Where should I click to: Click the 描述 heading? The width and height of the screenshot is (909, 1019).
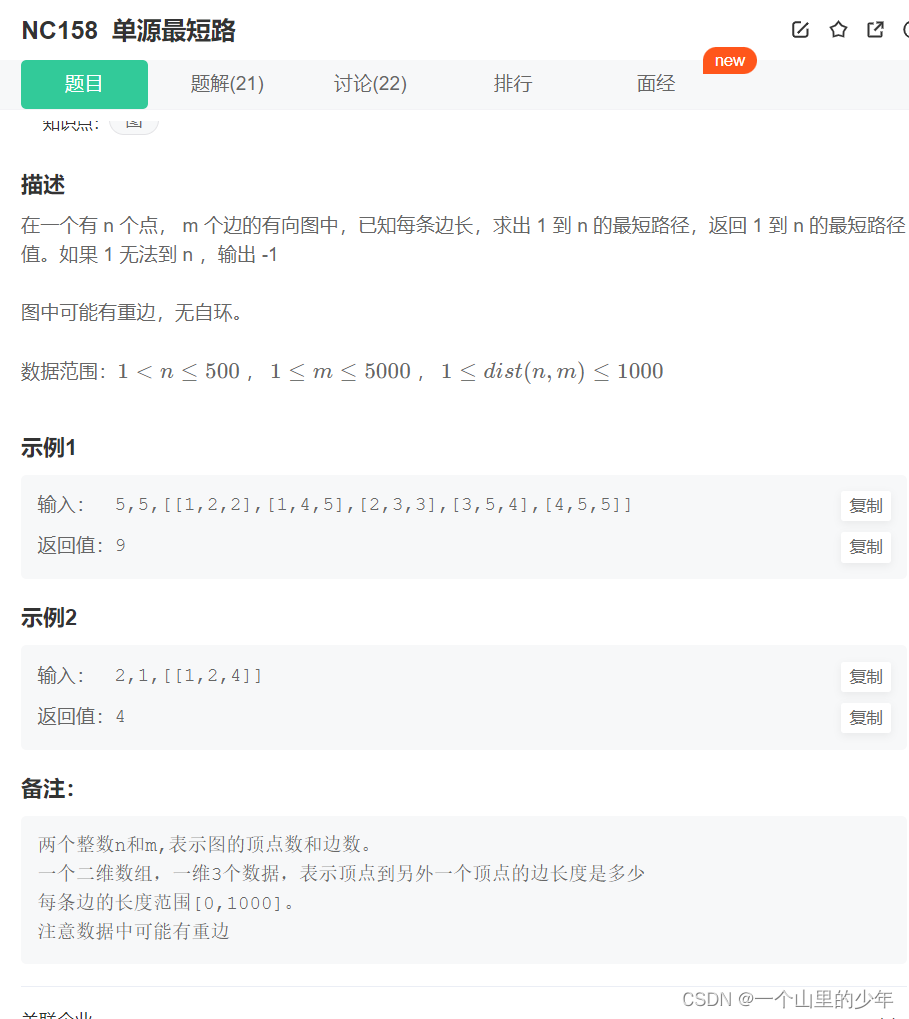coord(43,185)
